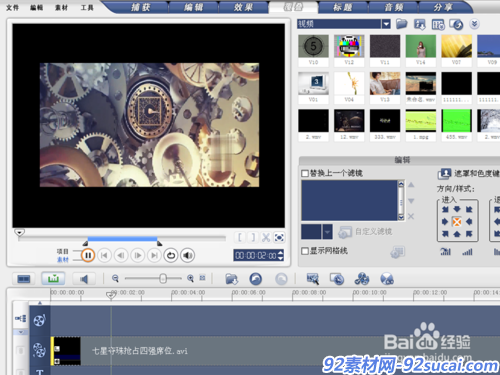
Task: Pause playback with the pause button
Action: coord(88,255)
